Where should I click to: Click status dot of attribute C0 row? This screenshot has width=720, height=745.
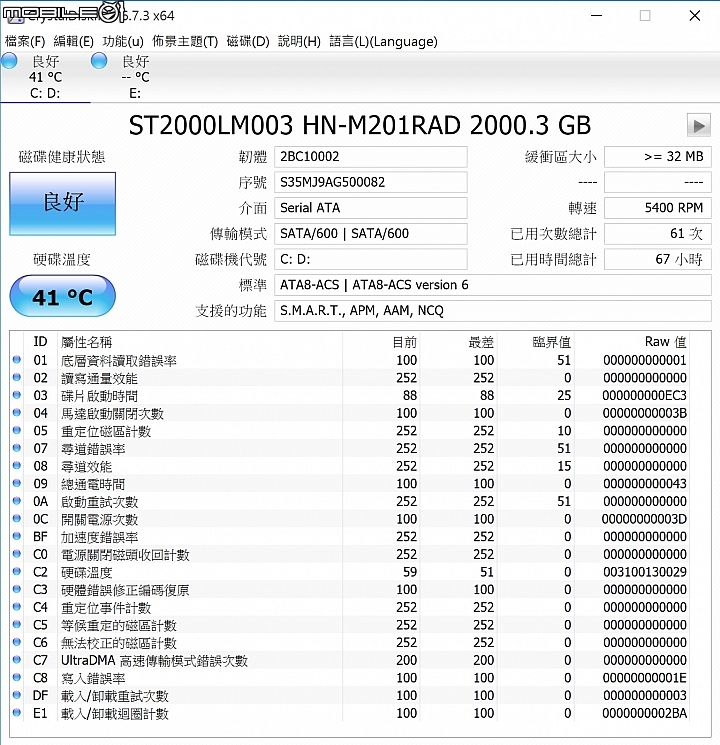point(17,554)
